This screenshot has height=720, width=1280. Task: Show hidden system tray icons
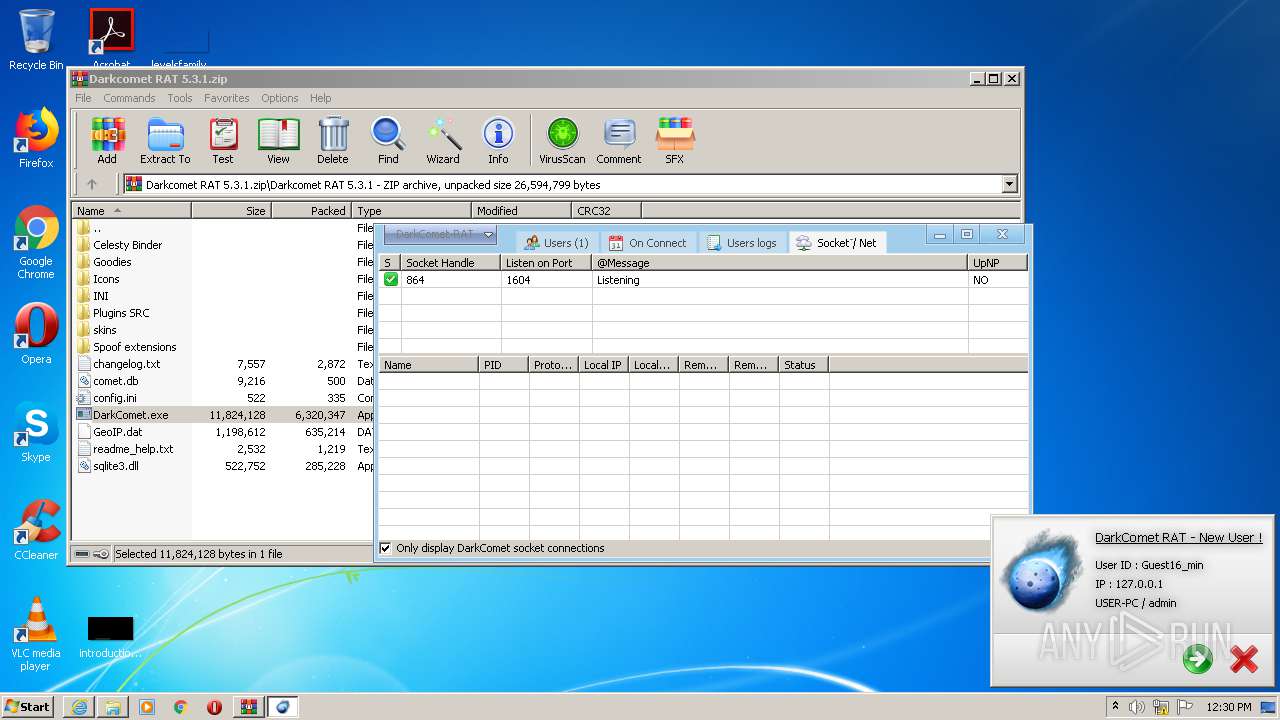click(1115, 707)
